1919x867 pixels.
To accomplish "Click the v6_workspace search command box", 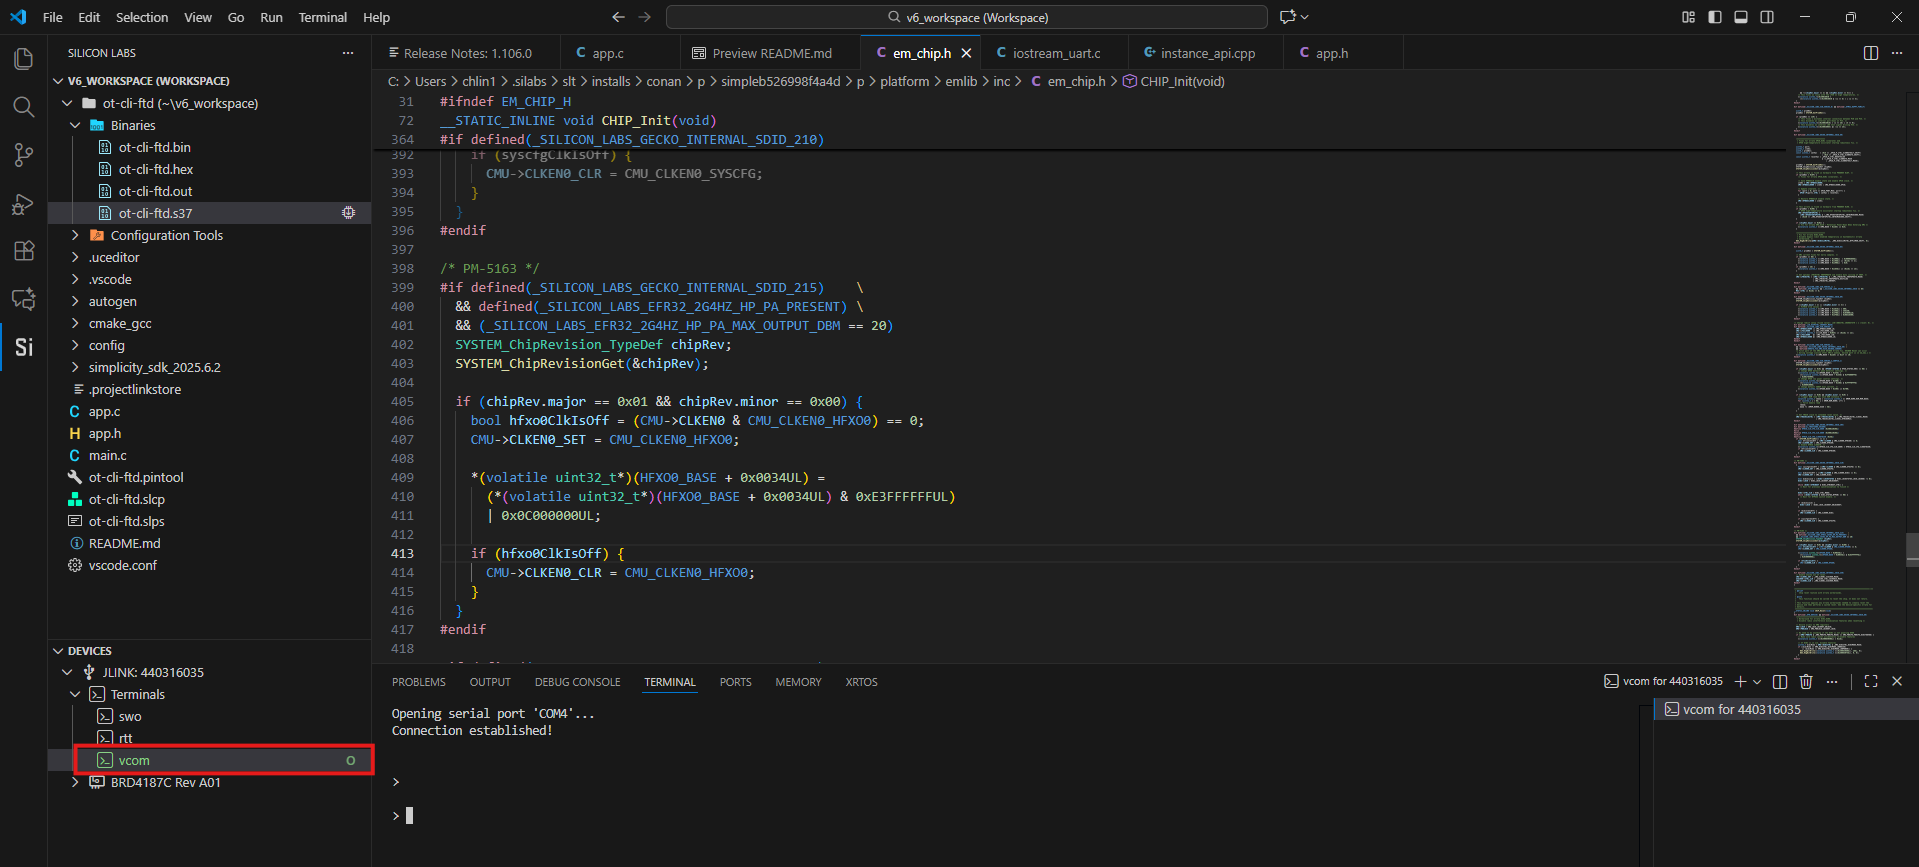I will [x=966, y=17].
